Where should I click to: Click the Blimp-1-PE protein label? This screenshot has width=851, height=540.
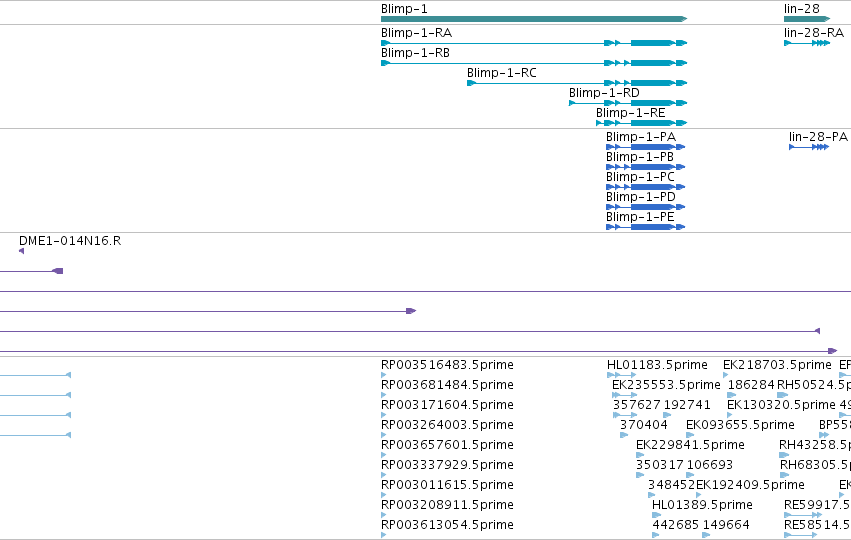[x=640, y=217]
